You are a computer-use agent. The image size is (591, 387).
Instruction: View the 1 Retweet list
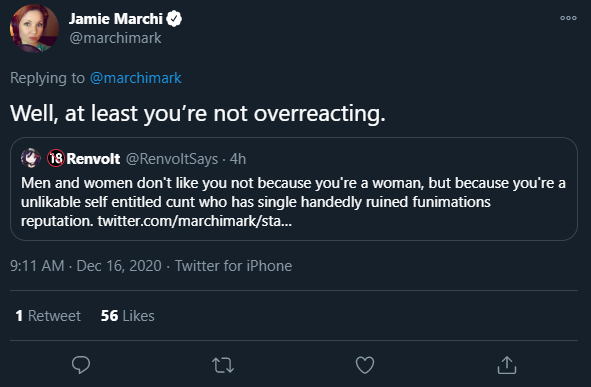tap(48, 316)
